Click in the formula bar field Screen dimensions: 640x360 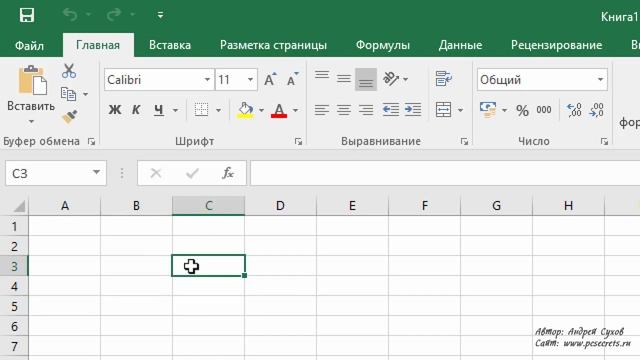[x=445, y=173]
